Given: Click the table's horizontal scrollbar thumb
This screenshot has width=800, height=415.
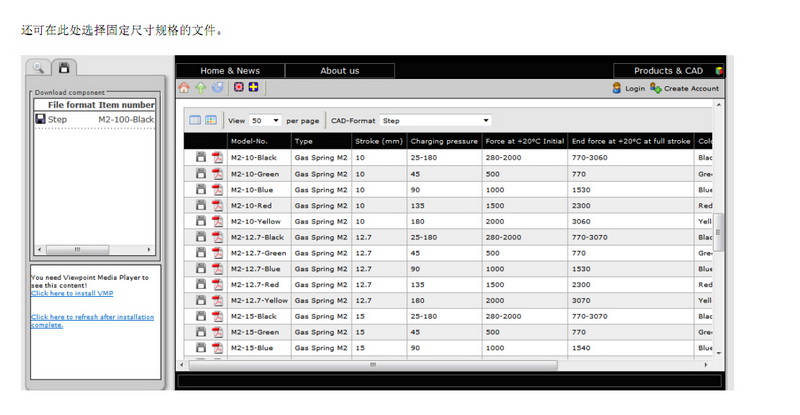Looking at the screenshot, I should pyautogui.click(x=373, y=365).
